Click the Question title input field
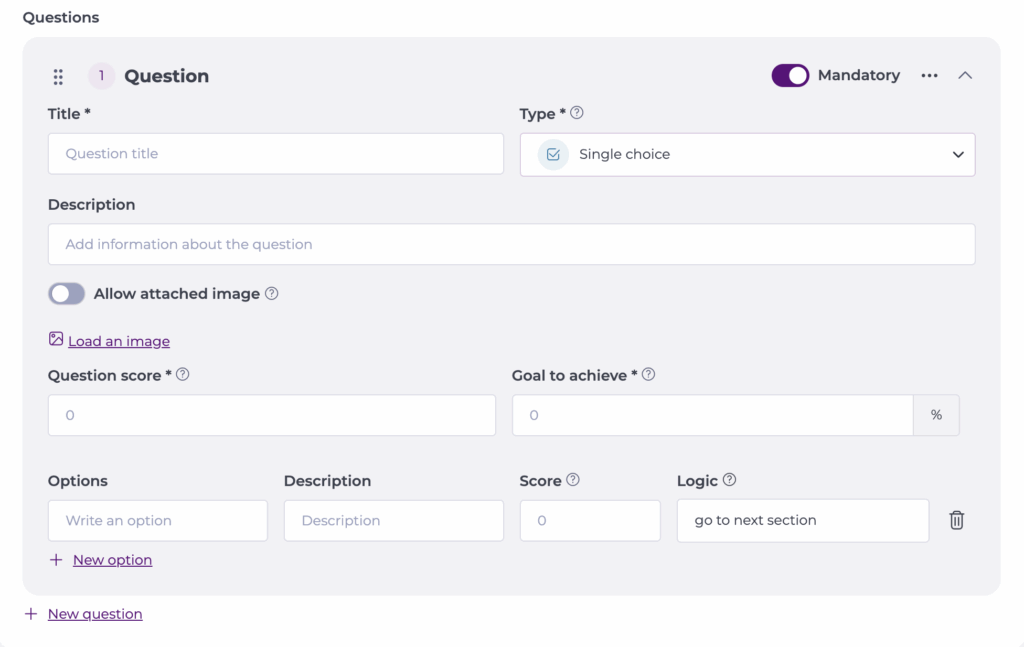Screen dimensions: 1024x647 [x=275, y=154]
